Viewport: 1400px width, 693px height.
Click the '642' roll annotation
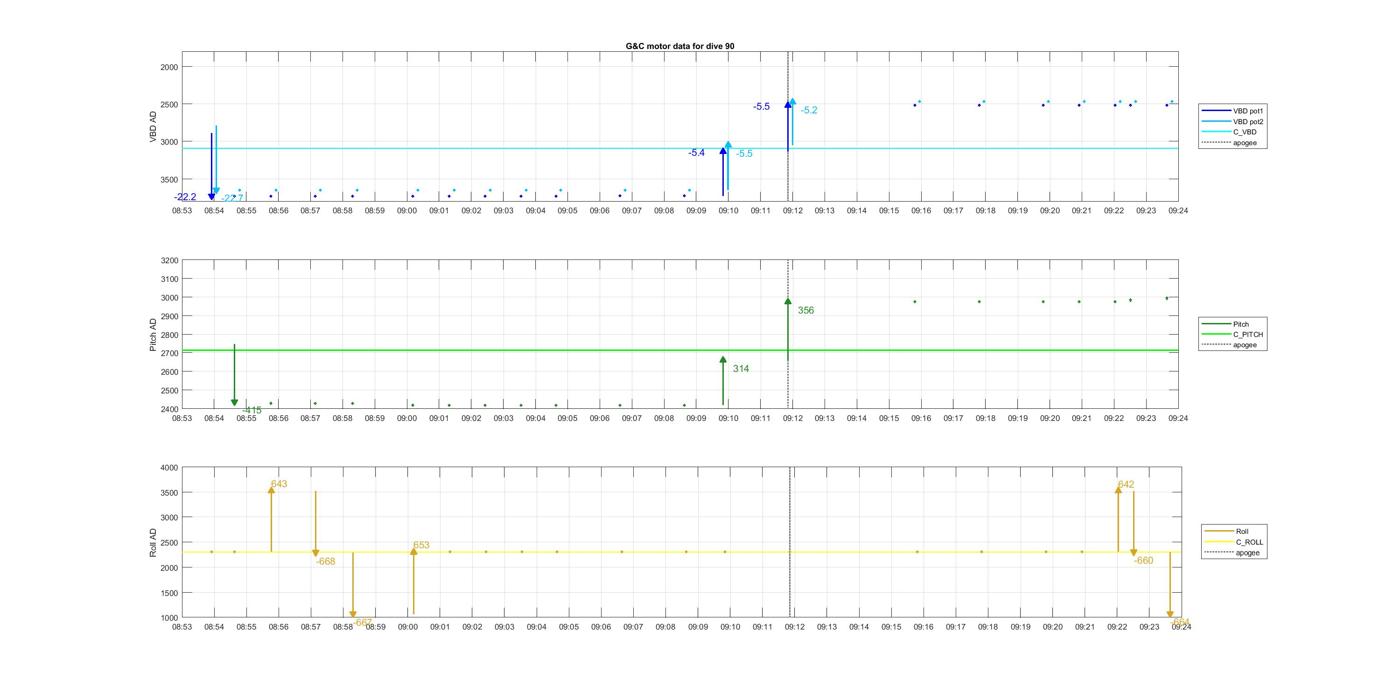pos(1126,484)
